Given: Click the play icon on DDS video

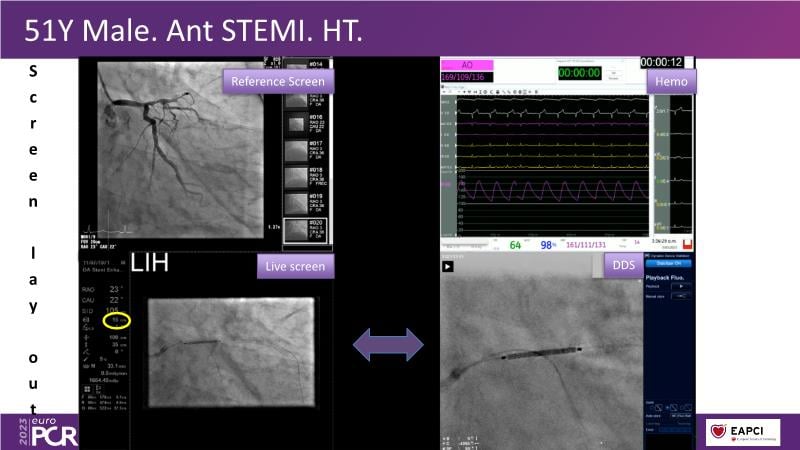Looking at the screenshot, I should tap(447, 267).
